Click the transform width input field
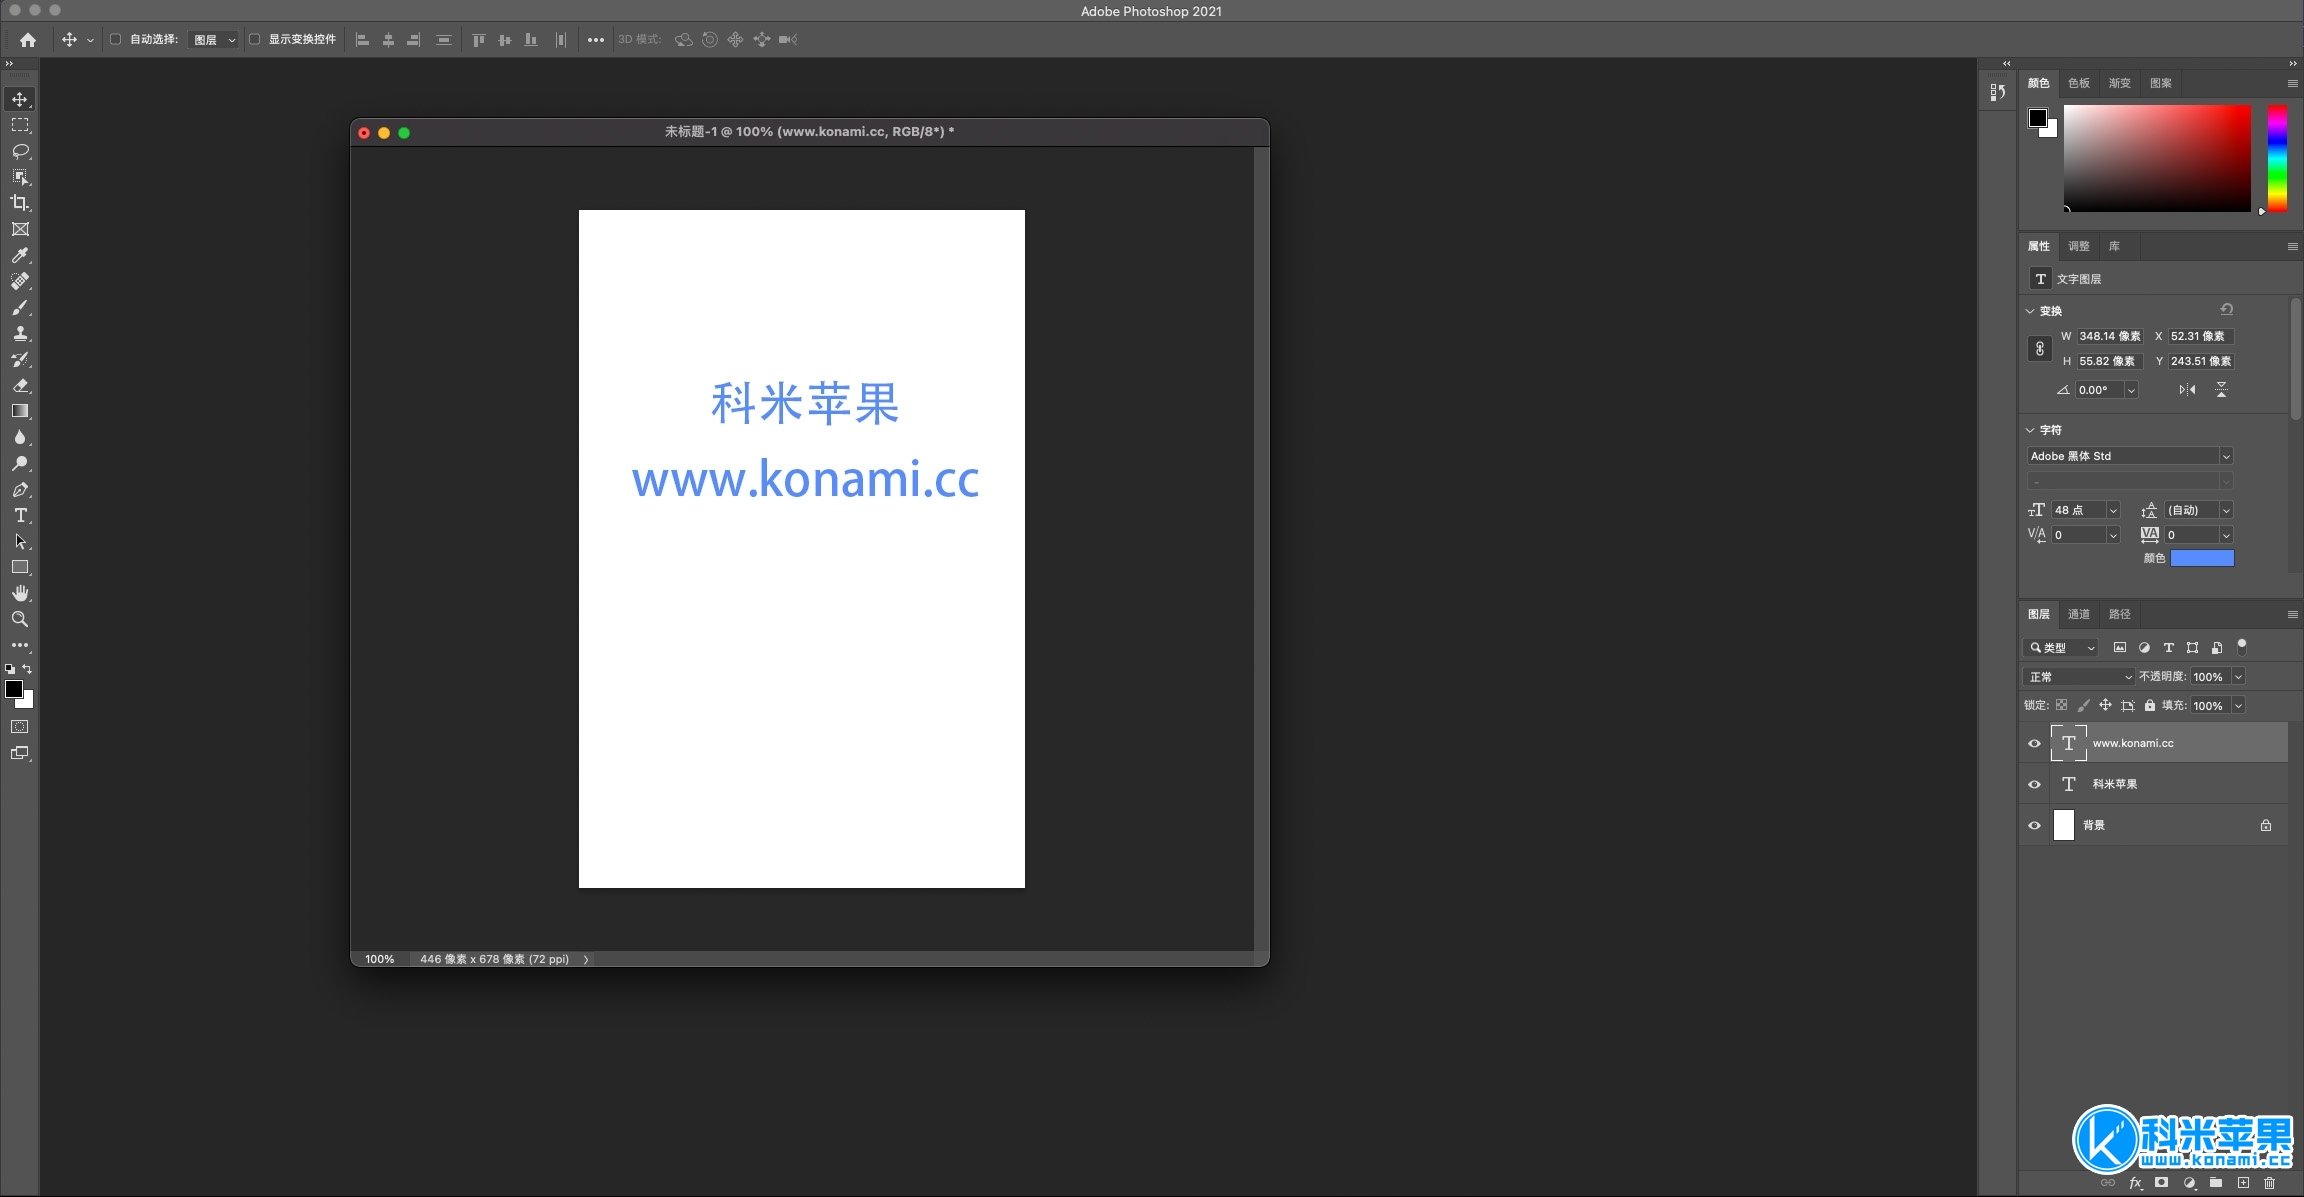This screenshot has height=1197, width=2304. (x=2110, y=336)
